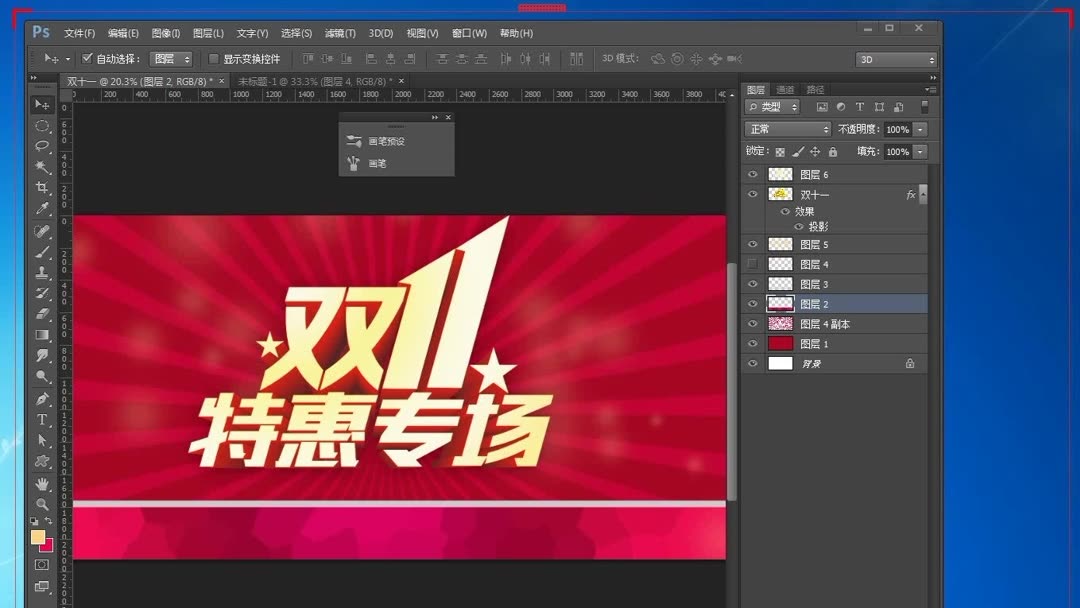Open the Brush Presets panel icon
Viewport: 1080px width, 608px height.
354,141
